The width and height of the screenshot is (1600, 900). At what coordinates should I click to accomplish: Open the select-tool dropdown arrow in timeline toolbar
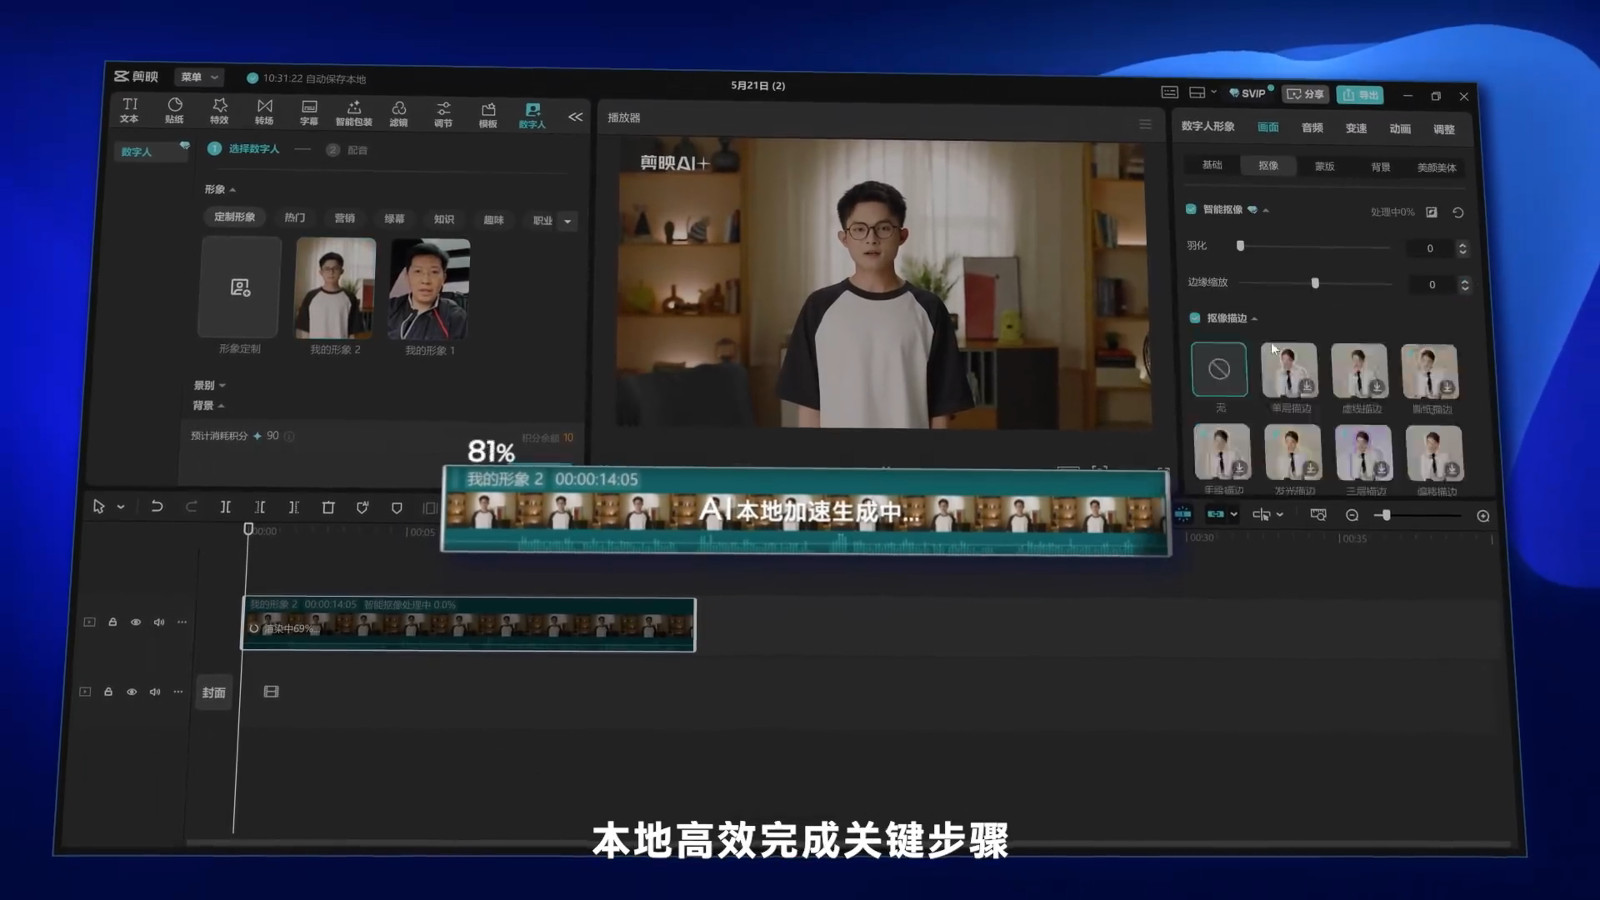pyautogui.click(x=120, y=507)
